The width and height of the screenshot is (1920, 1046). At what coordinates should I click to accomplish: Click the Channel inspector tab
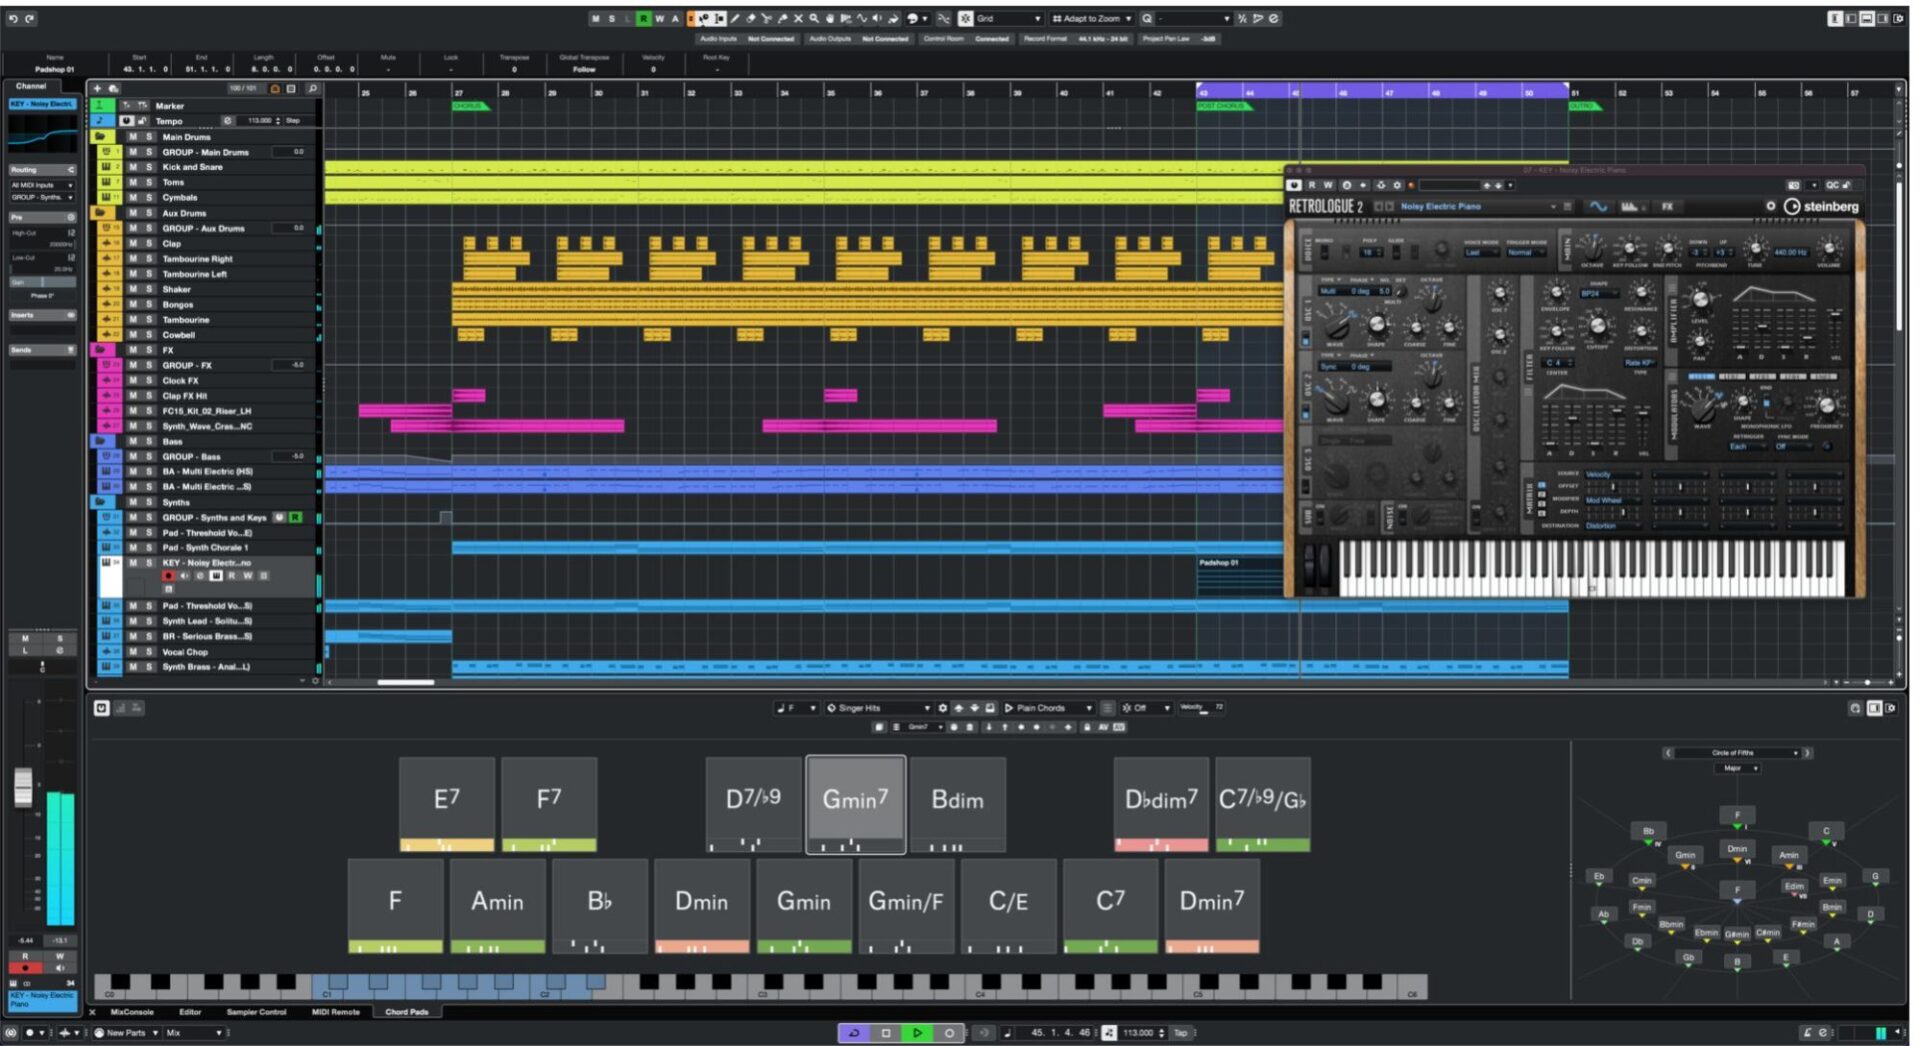click(31, 86)
